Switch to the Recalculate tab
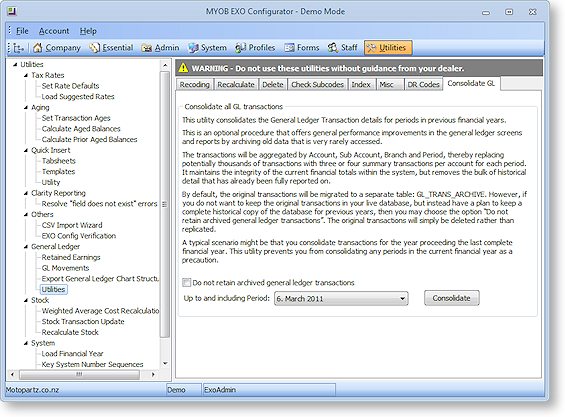Image resolution: width=565 pixels, height=417 pixels. tap(236, 84)
